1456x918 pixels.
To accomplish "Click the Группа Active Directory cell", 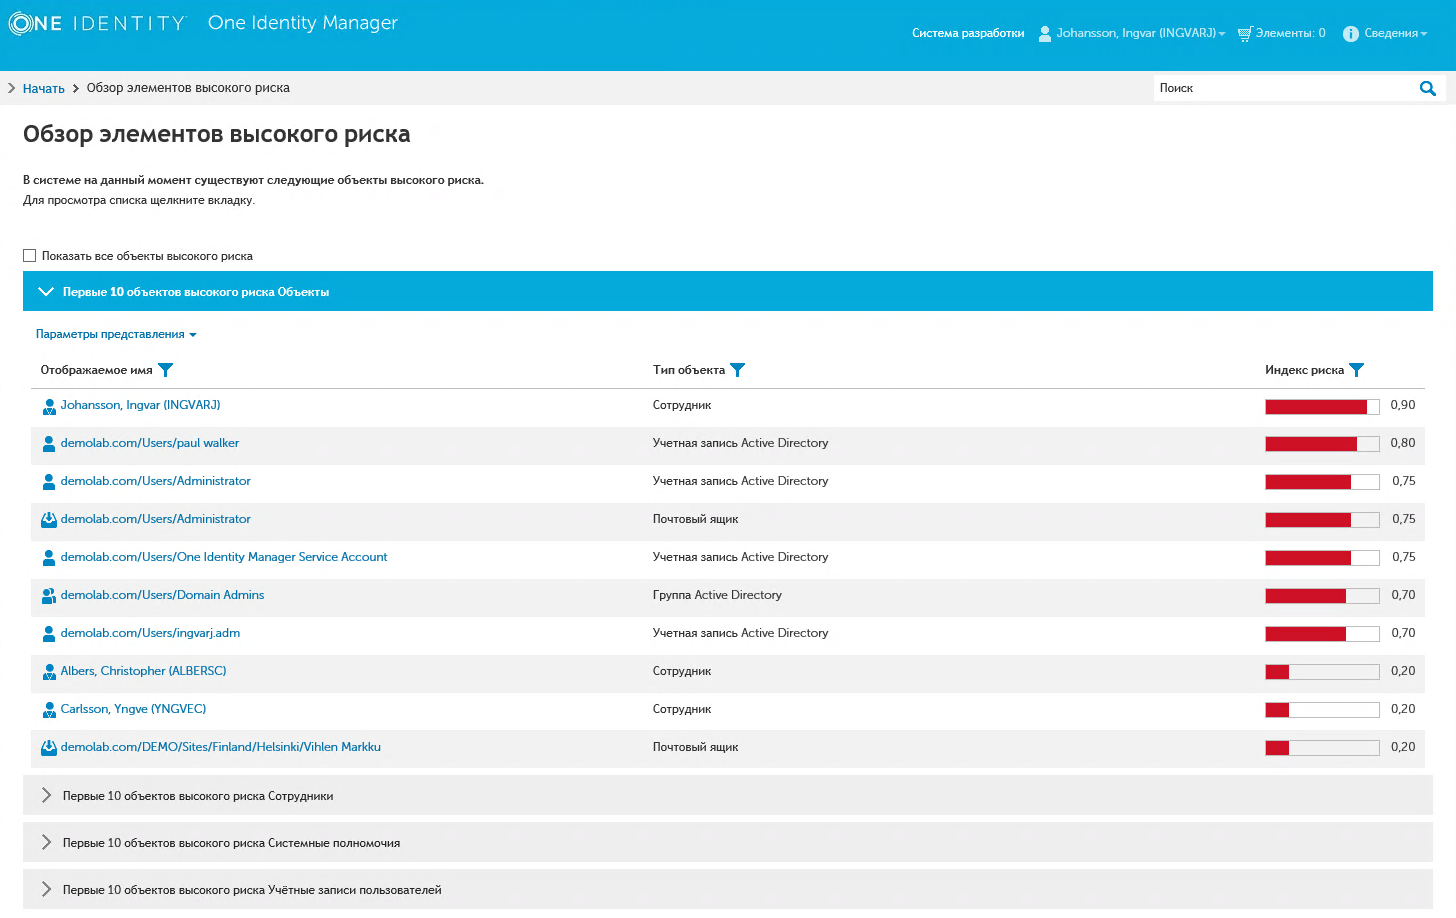I will (717, 595).
